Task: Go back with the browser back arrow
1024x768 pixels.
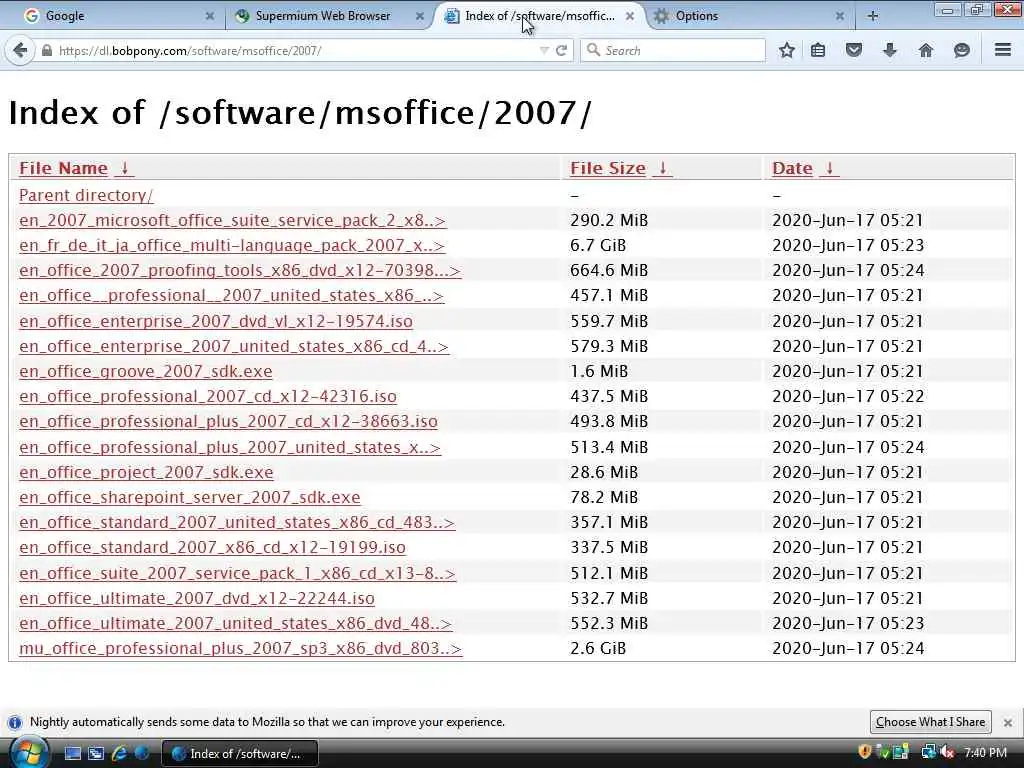Action: pyautogui.click(x=20, y=50)
